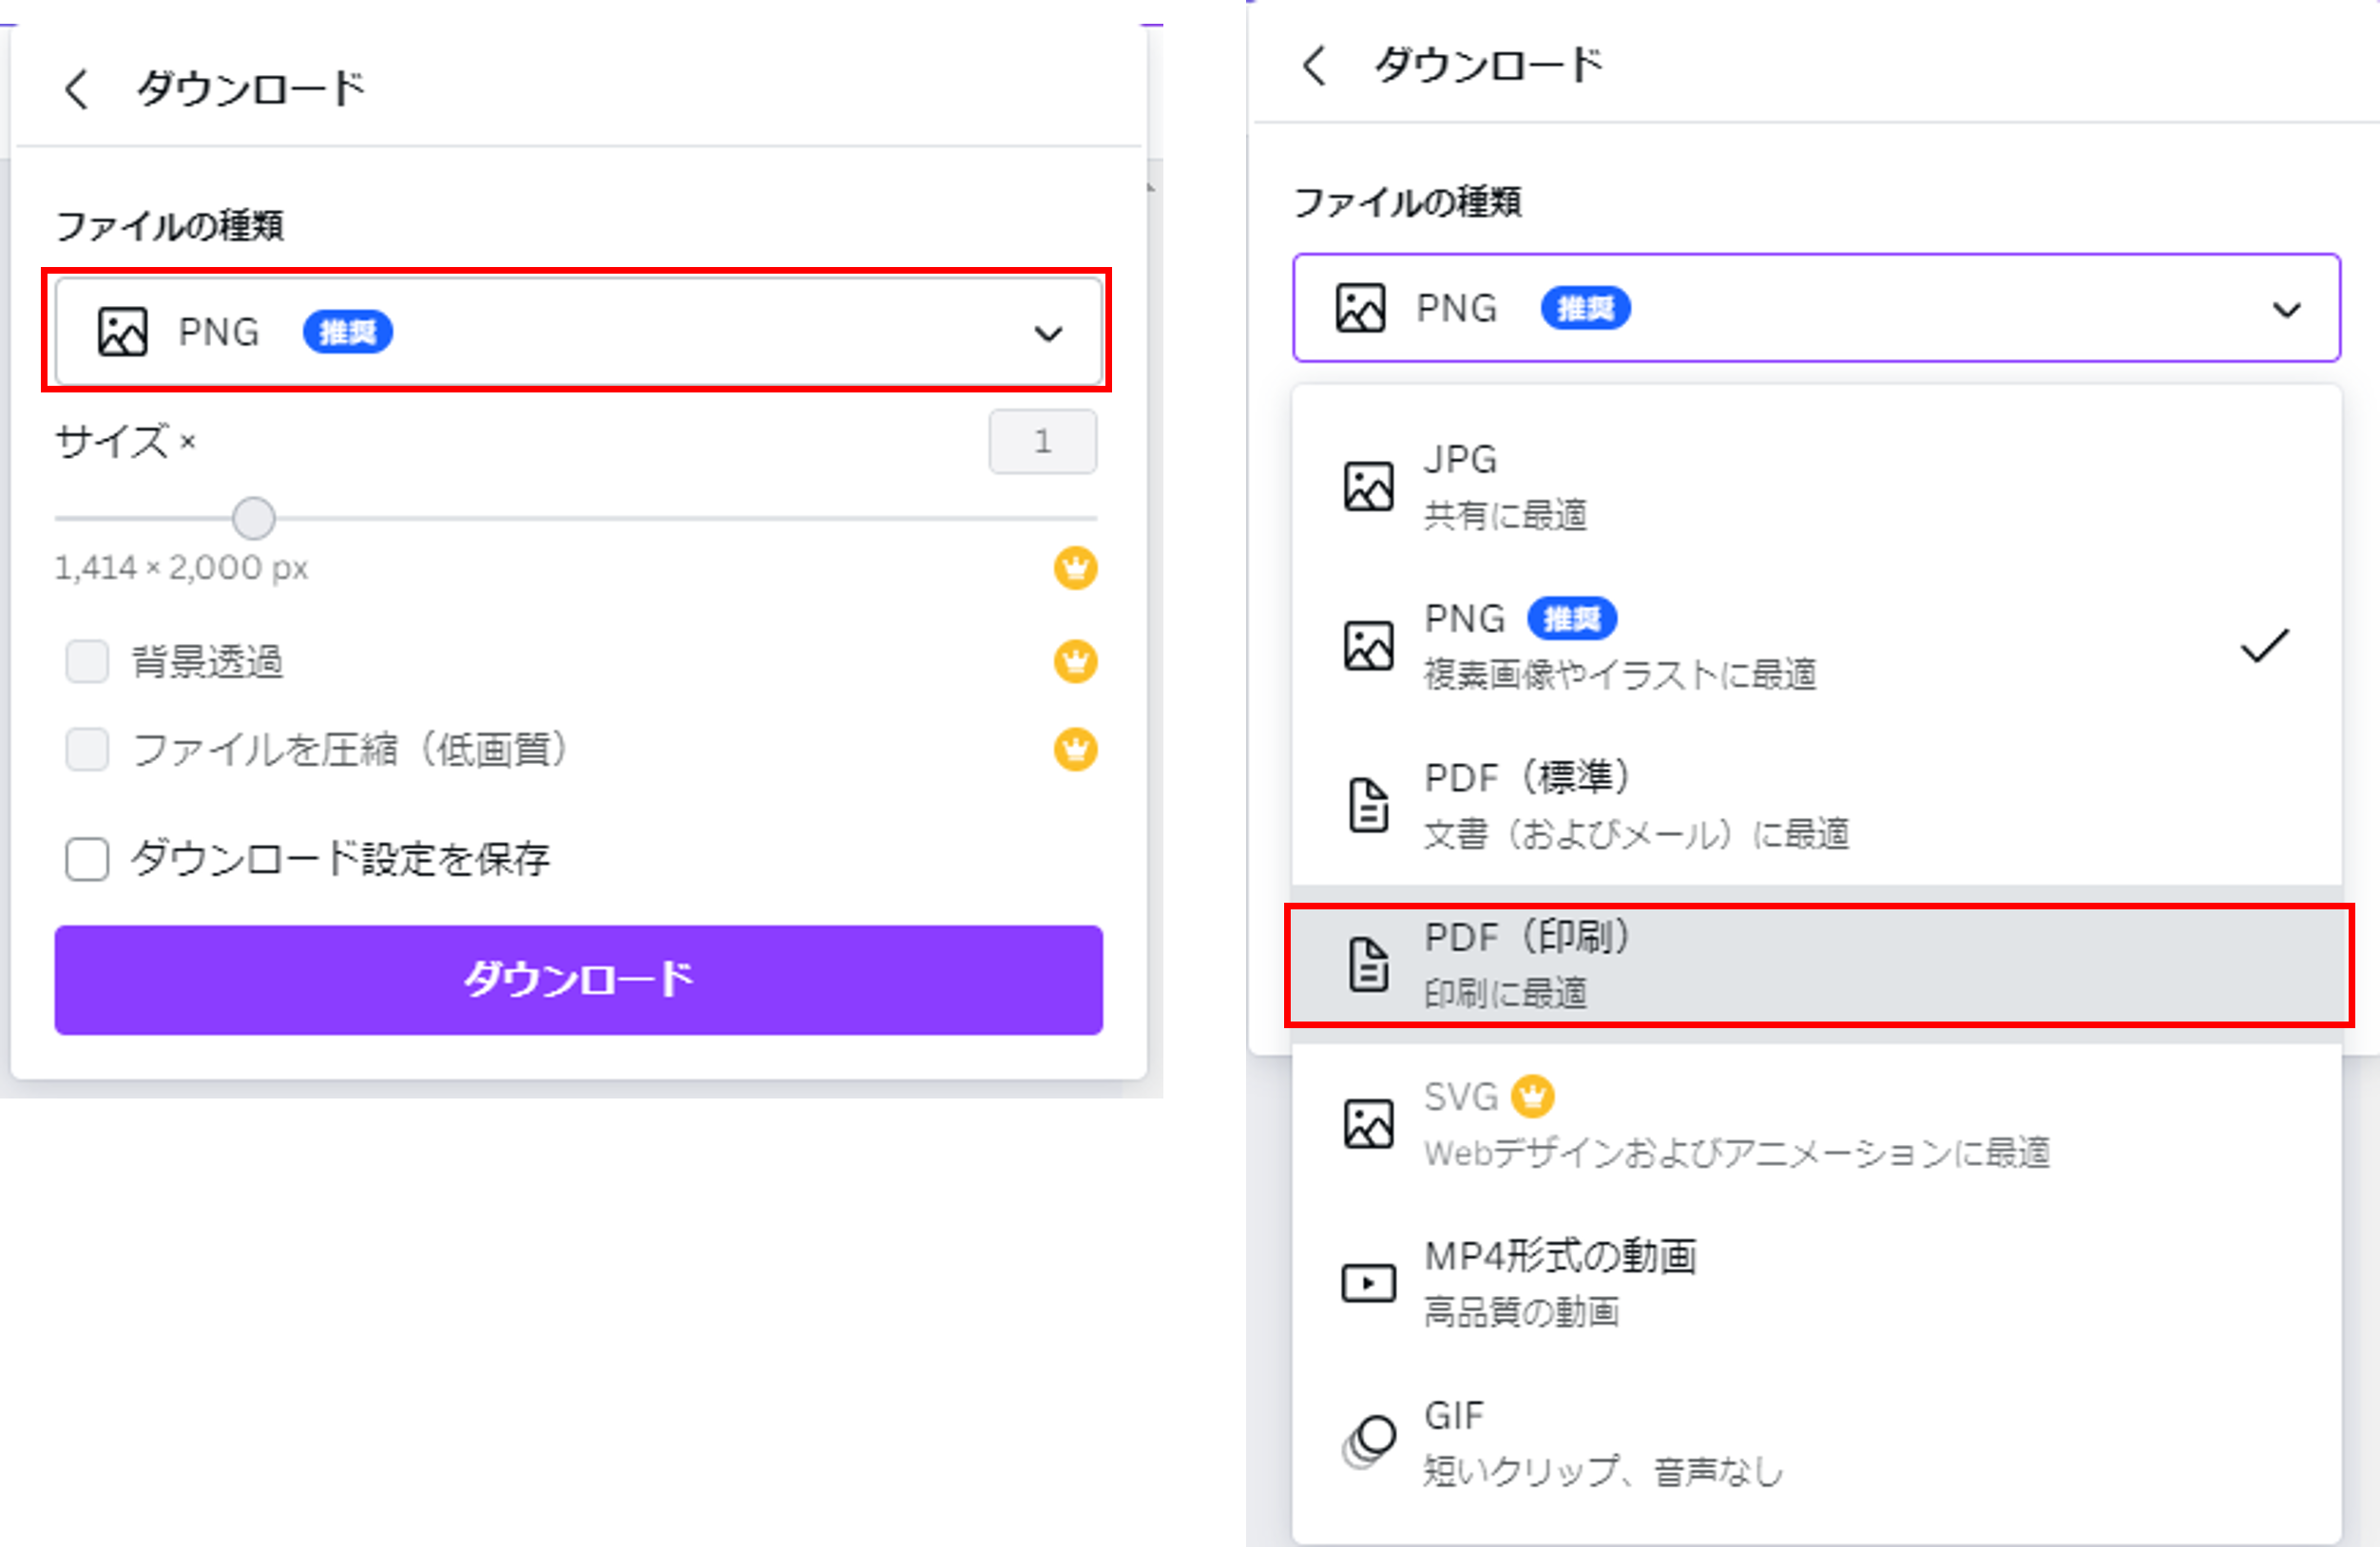The image size is (2380, 1547).
Task: Click the MP4 video play icon
Action: [x=1368, y=1283]
